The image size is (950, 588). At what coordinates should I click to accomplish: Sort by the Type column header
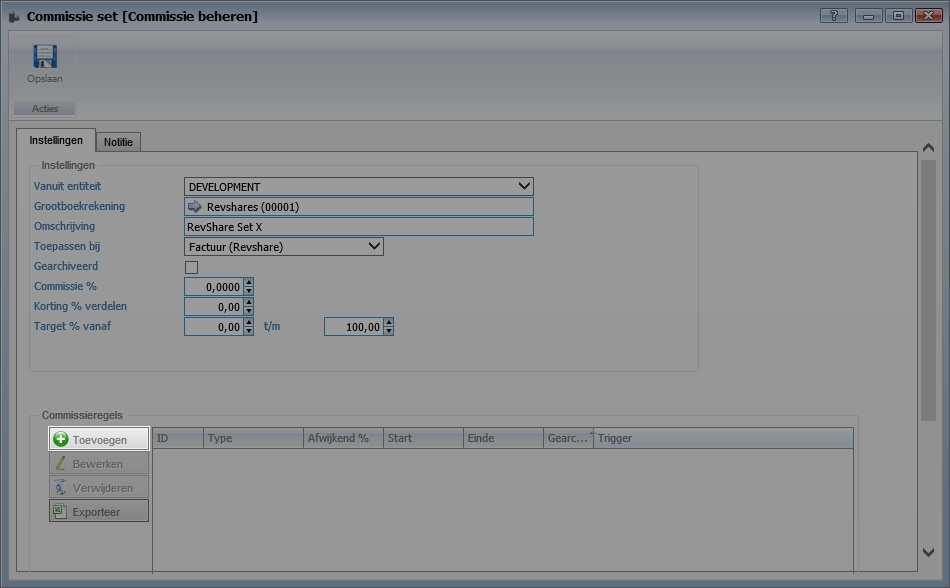(253, 438)
